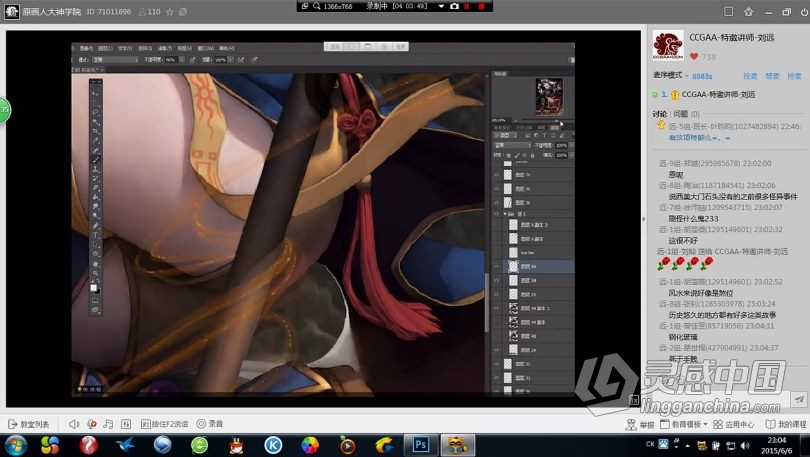Switch to the 问题 (0) tab
810x457 pixels.
click(x=687, y=114)
